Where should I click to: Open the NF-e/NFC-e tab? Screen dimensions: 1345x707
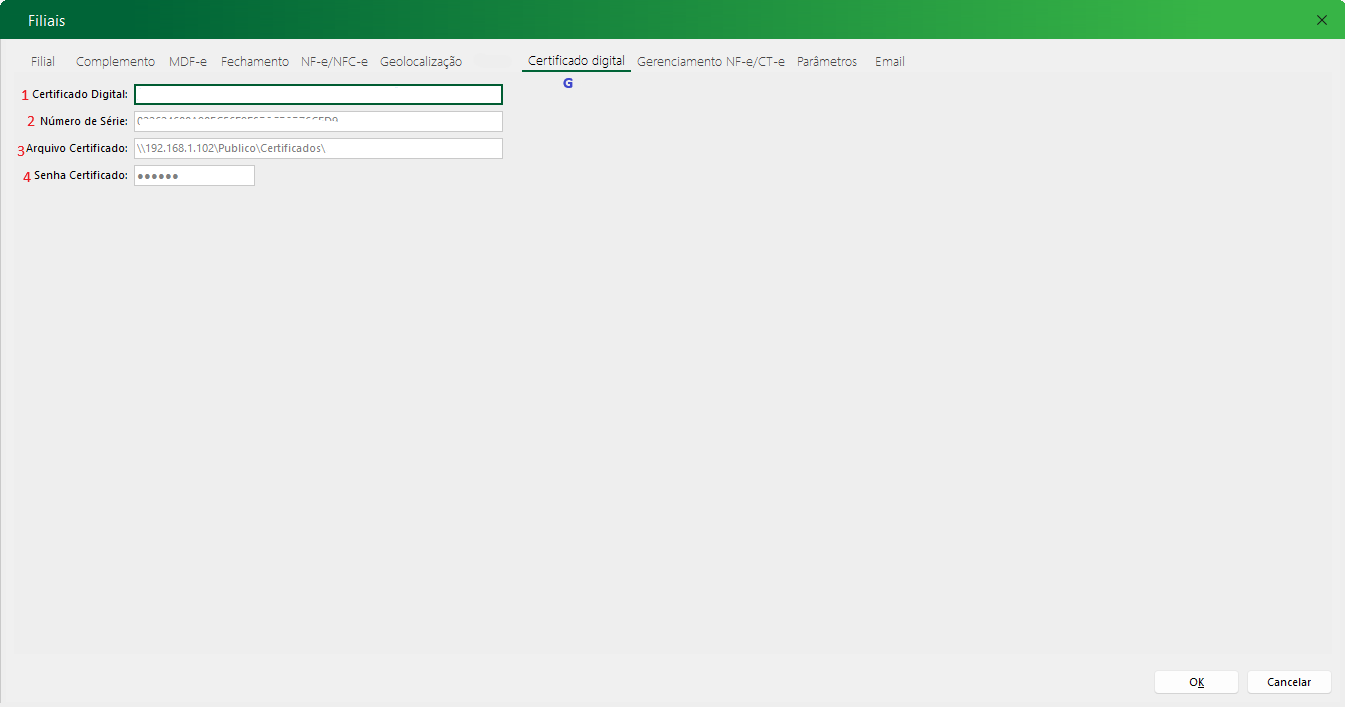pyautogui.click(x=334, y=61)
